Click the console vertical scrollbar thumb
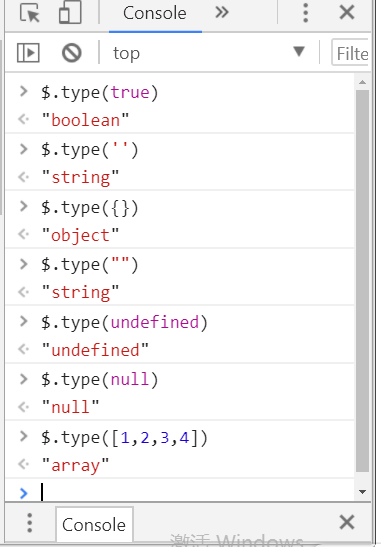 363,281
